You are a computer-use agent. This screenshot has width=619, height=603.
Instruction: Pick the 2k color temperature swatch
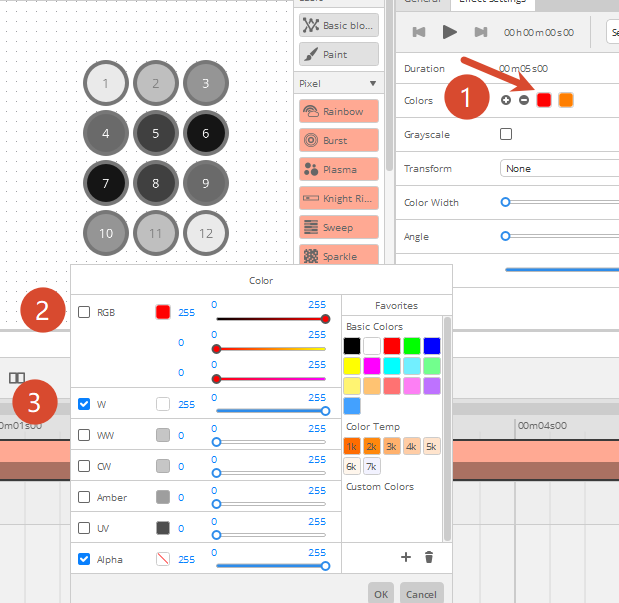coord(371,446)
